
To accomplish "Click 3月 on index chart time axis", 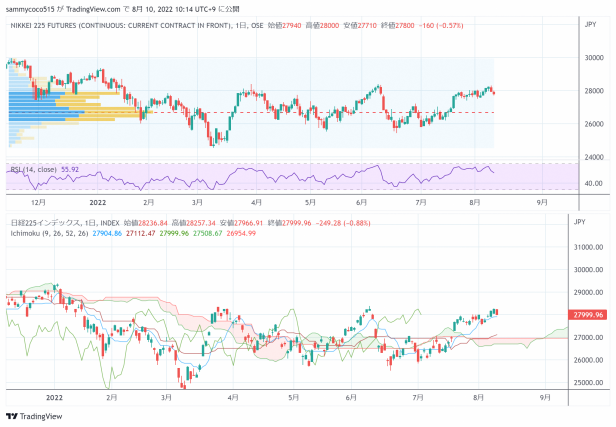I will coord(166,398).
